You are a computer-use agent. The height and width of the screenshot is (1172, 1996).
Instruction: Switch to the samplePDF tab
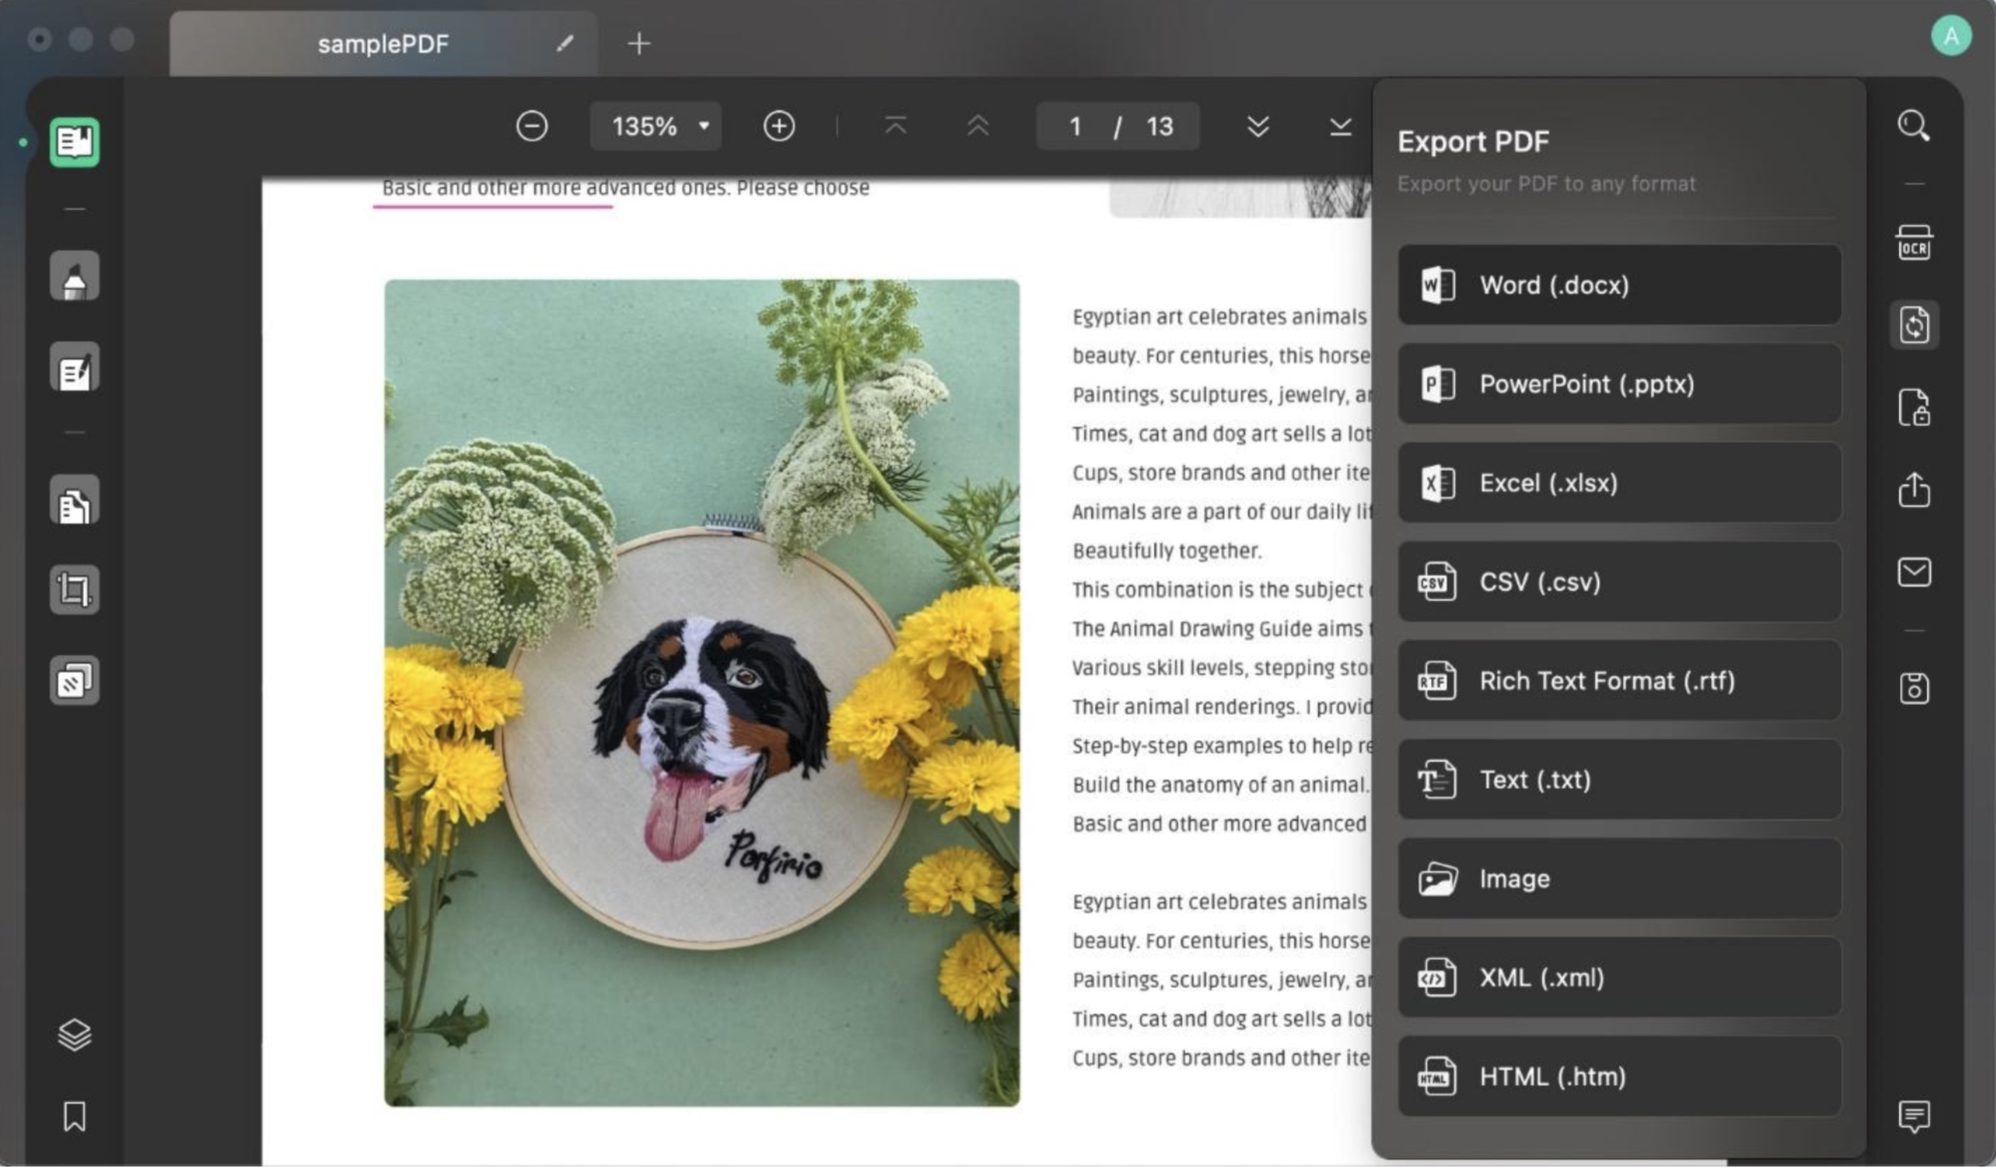point(383,42)
